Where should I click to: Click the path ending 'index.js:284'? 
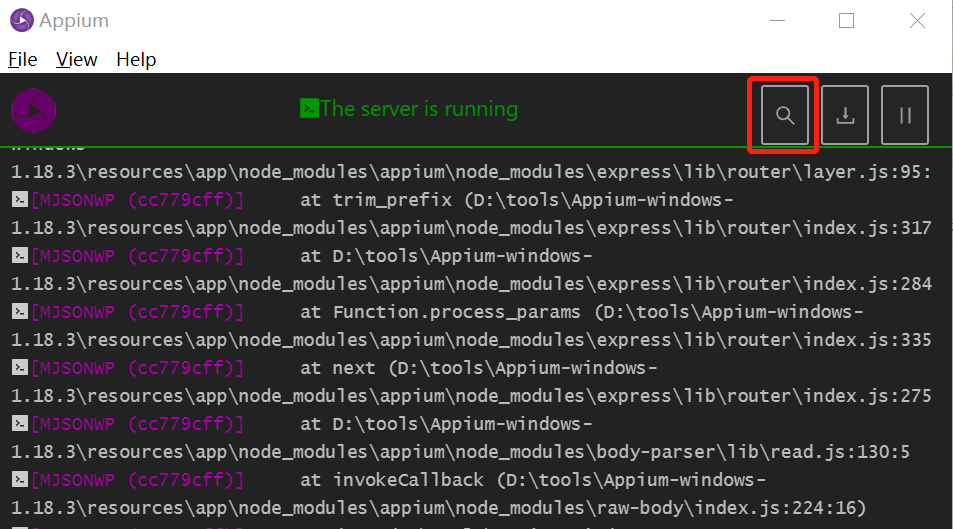pyautogui.click(x=471, y=284)
